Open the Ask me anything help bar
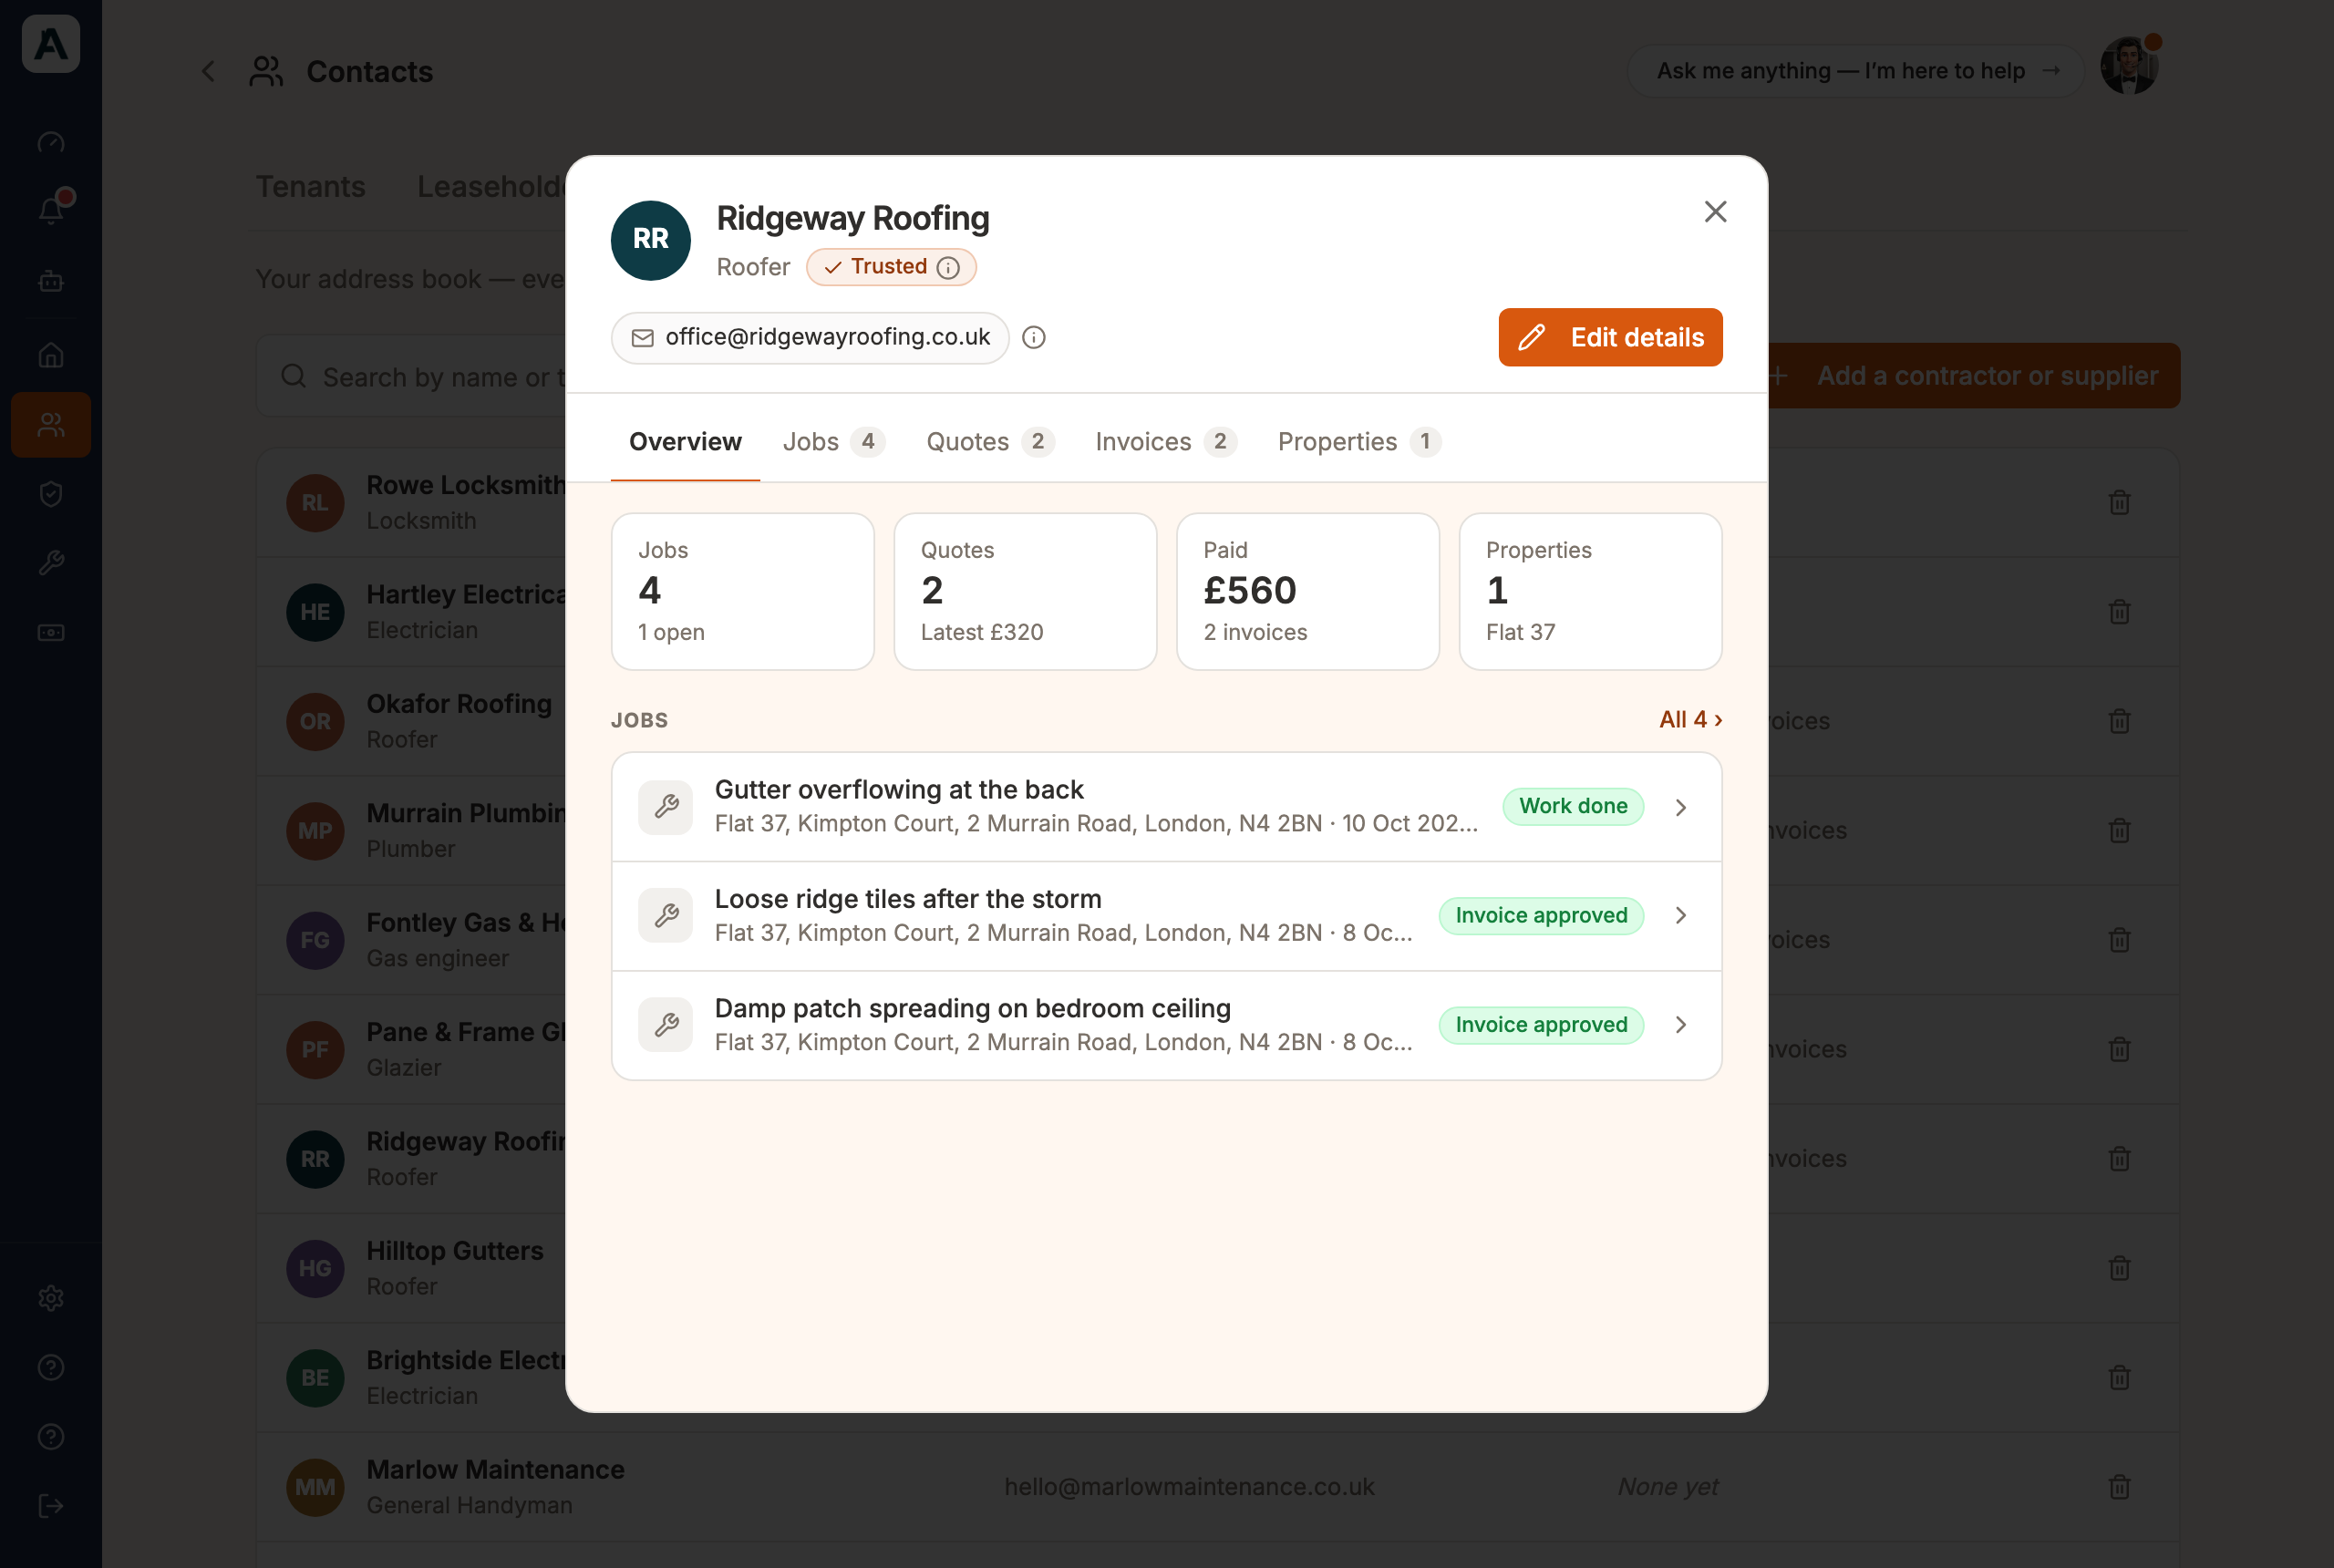 point(1856,71)
